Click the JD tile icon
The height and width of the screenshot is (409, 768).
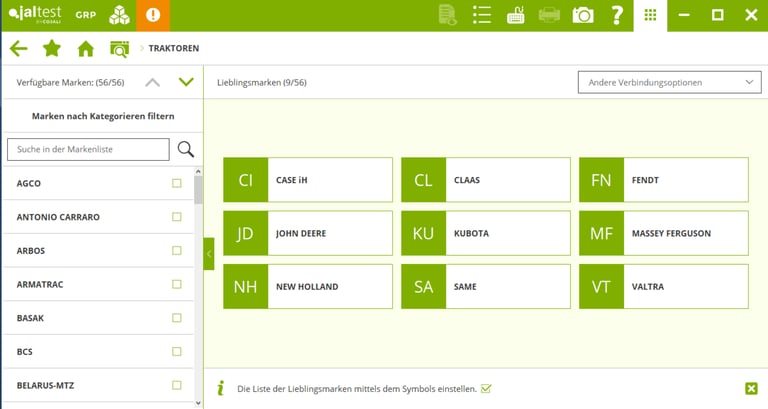coord(246,233)
